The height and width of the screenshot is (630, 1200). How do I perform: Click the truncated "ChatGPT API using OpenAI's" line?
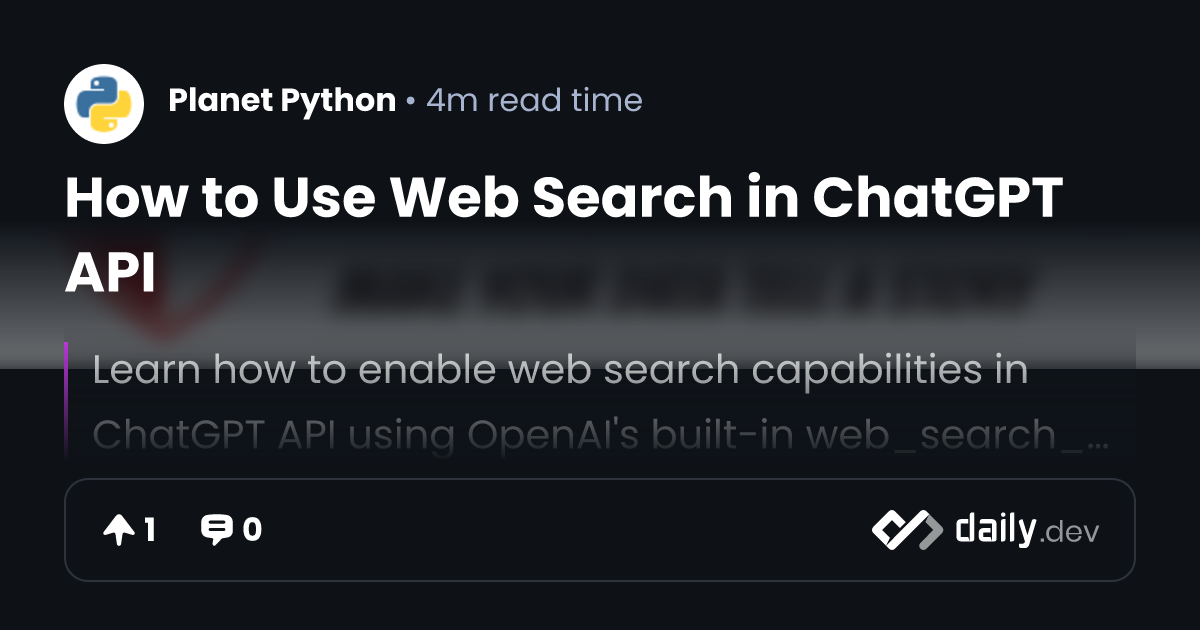coord(600,435)
